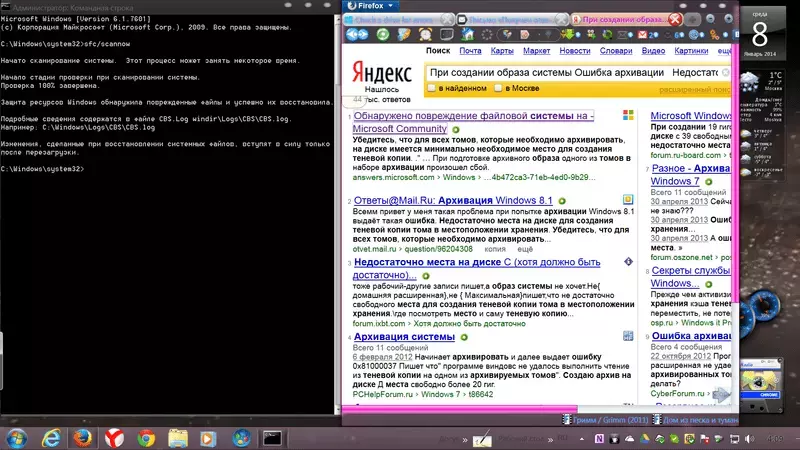Open a new tab with plus button
800x450 pixels.
692,19
